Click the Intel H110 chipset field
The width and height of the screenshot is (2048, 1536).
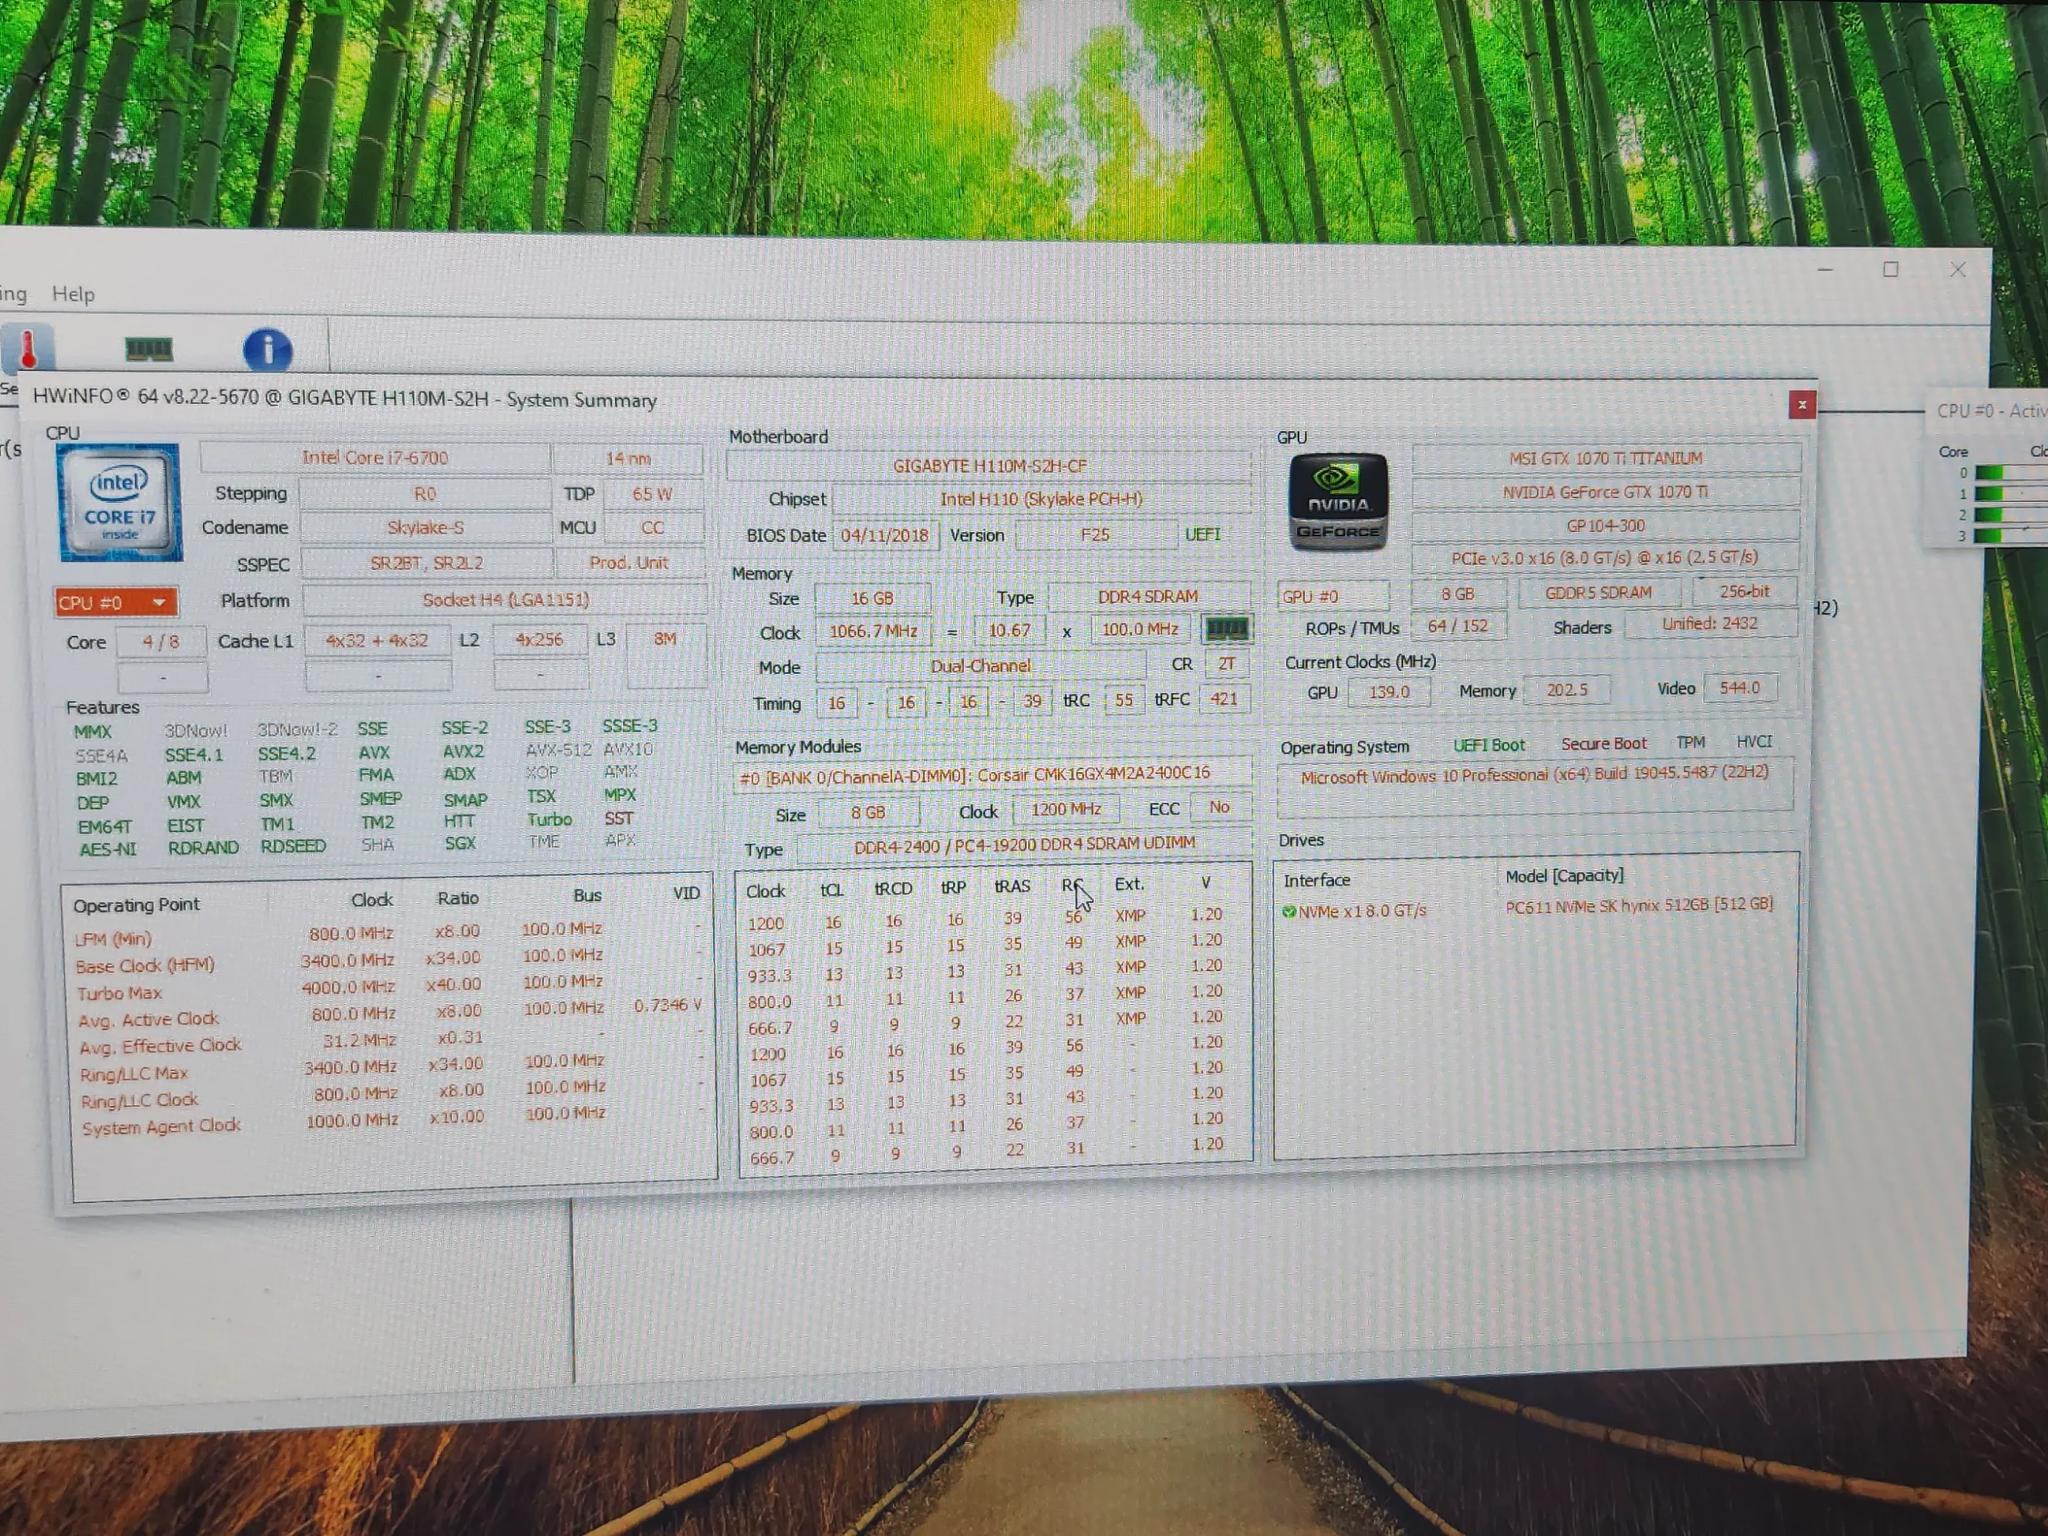pyautogui.click(x=1041, y=499)
